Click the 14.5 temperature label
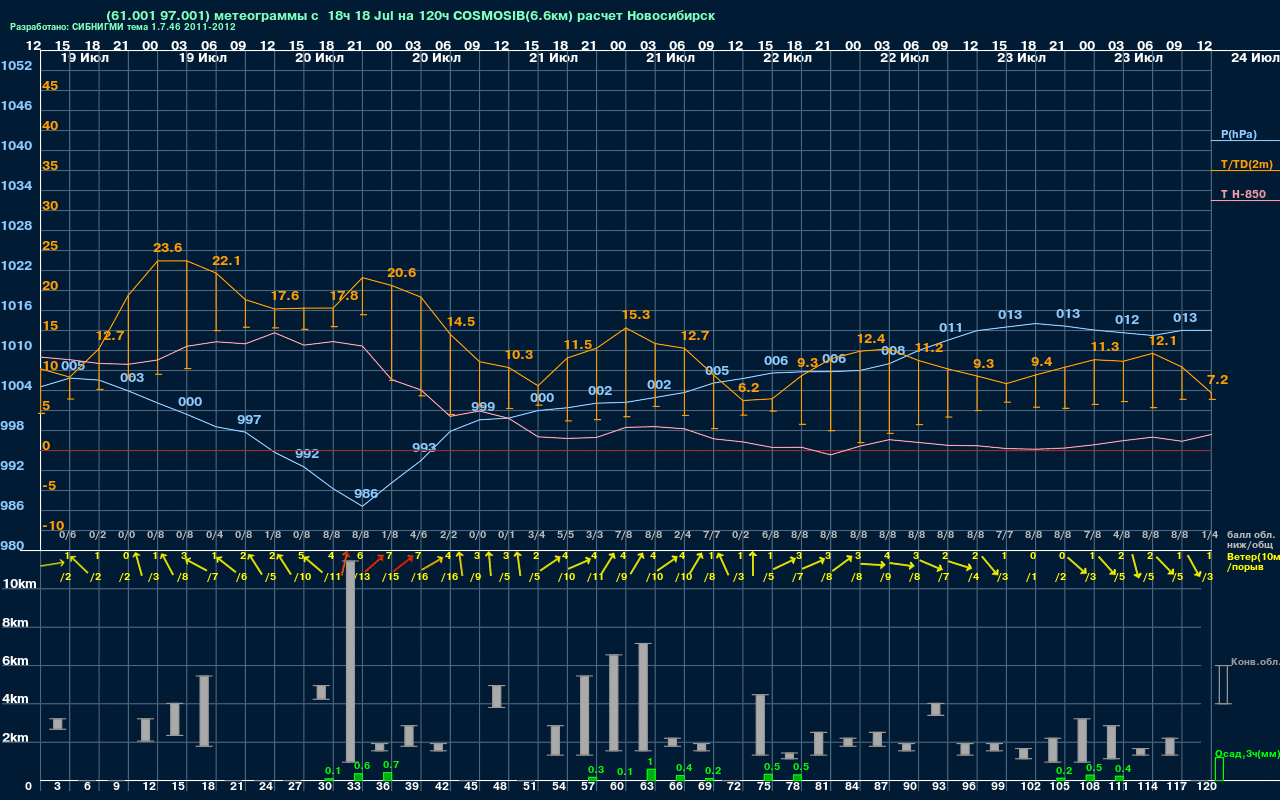The height and width of the screenshot is (800, 1280). click(461, 321)
